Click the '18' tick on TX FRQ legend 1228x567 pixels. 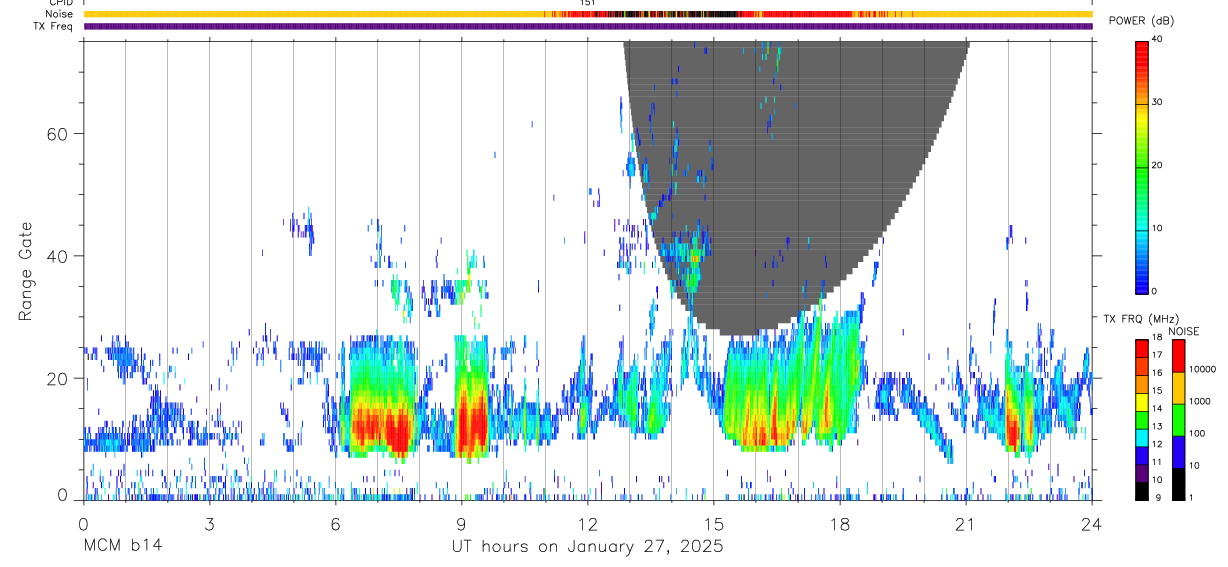click(x=1158, y=337)
